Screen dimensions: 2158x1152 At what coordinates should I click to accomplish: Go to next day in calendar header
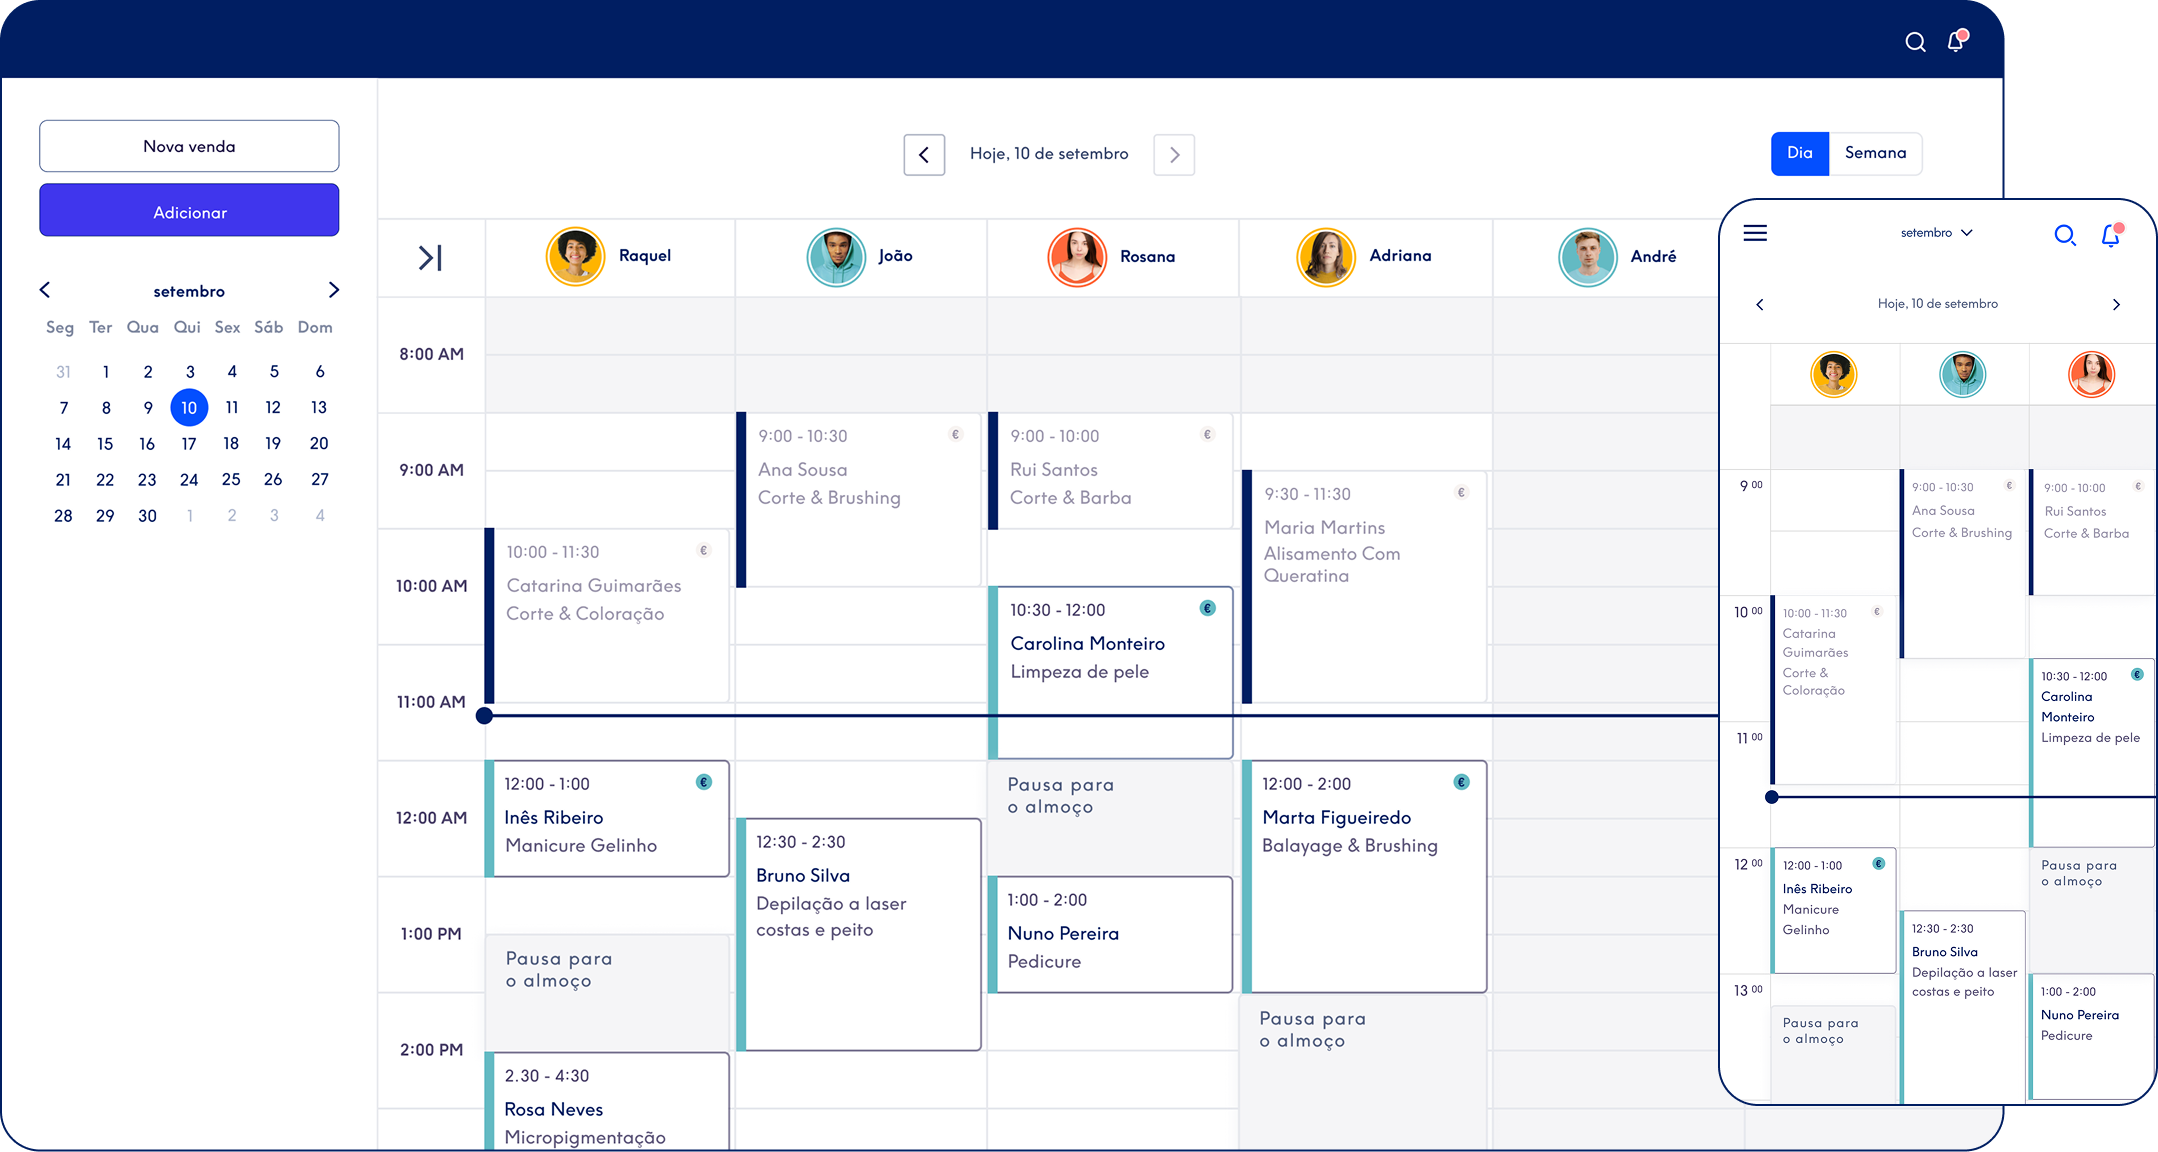1174,155
